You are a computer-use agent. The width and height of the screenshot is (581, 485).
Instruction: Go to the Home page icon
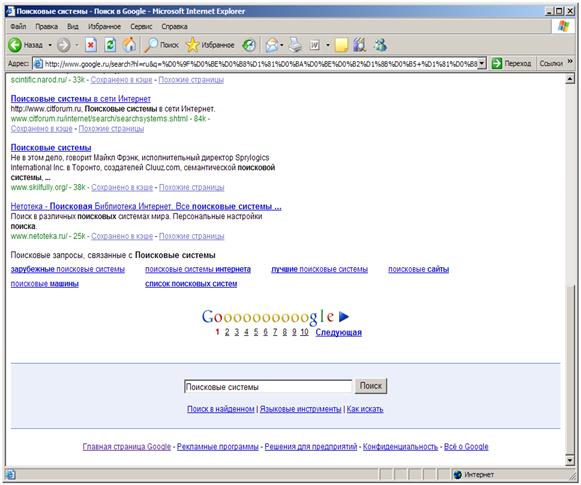click(129, 45)
